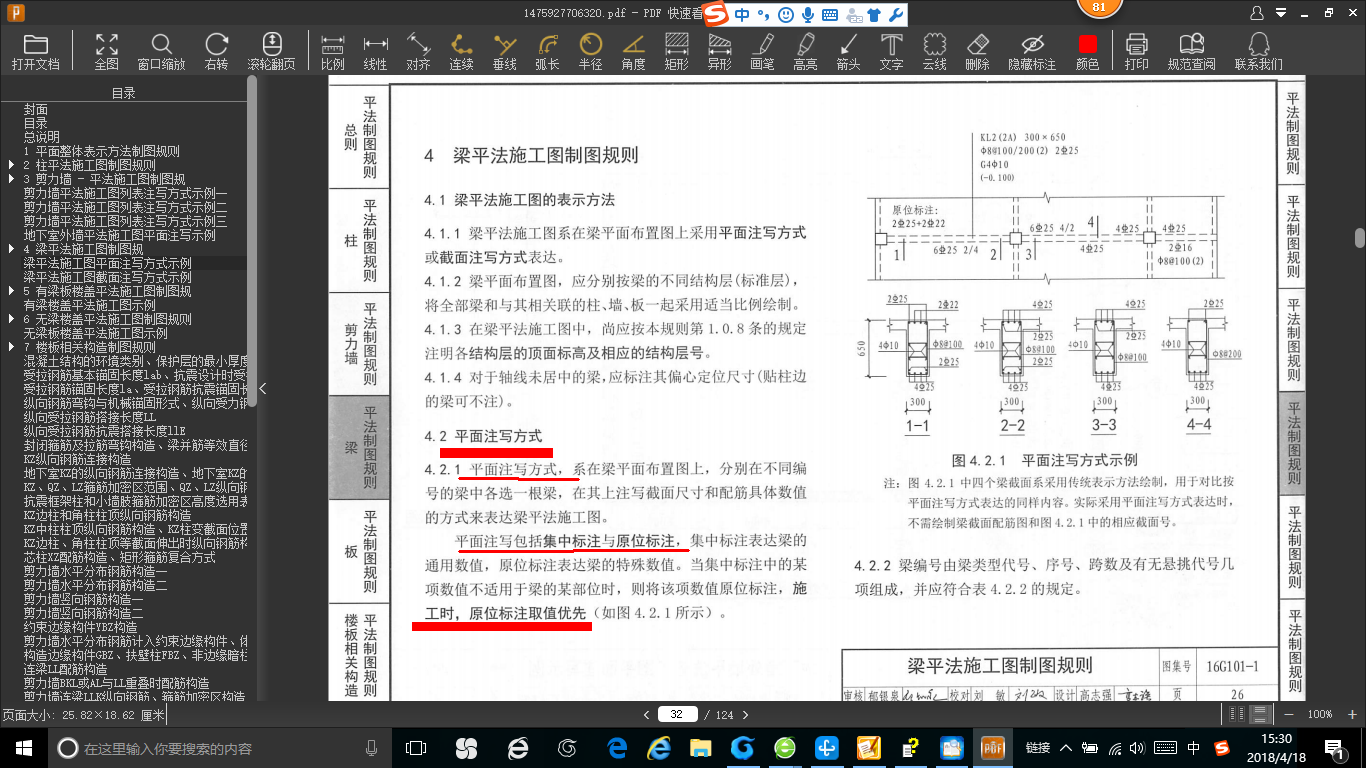Select the 比例 scale tool

tap(333, 52)
